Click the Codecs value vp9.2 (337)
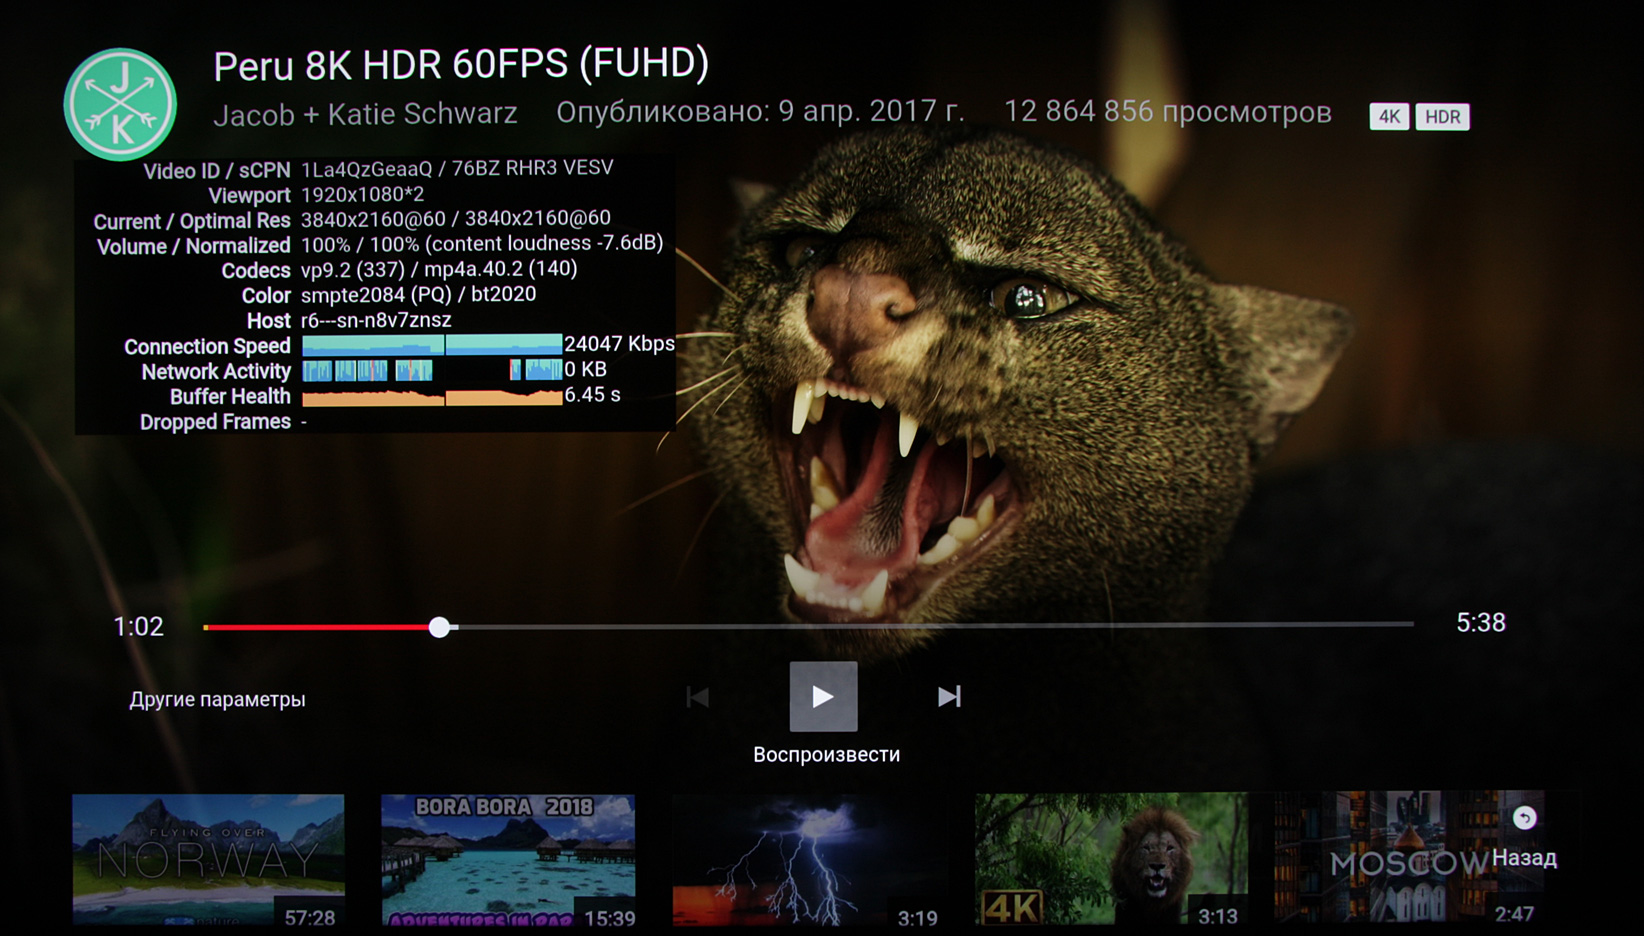This screenshot has width=1644, height=936. coord(353,270)
